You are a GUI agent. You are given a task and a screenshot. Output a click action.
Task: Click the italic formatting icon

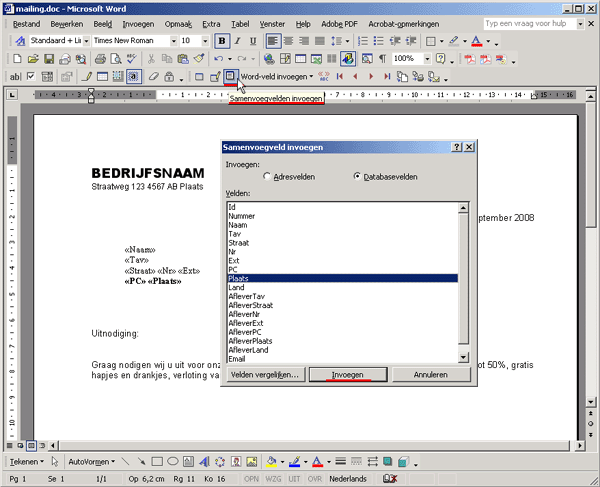[237, 41]
